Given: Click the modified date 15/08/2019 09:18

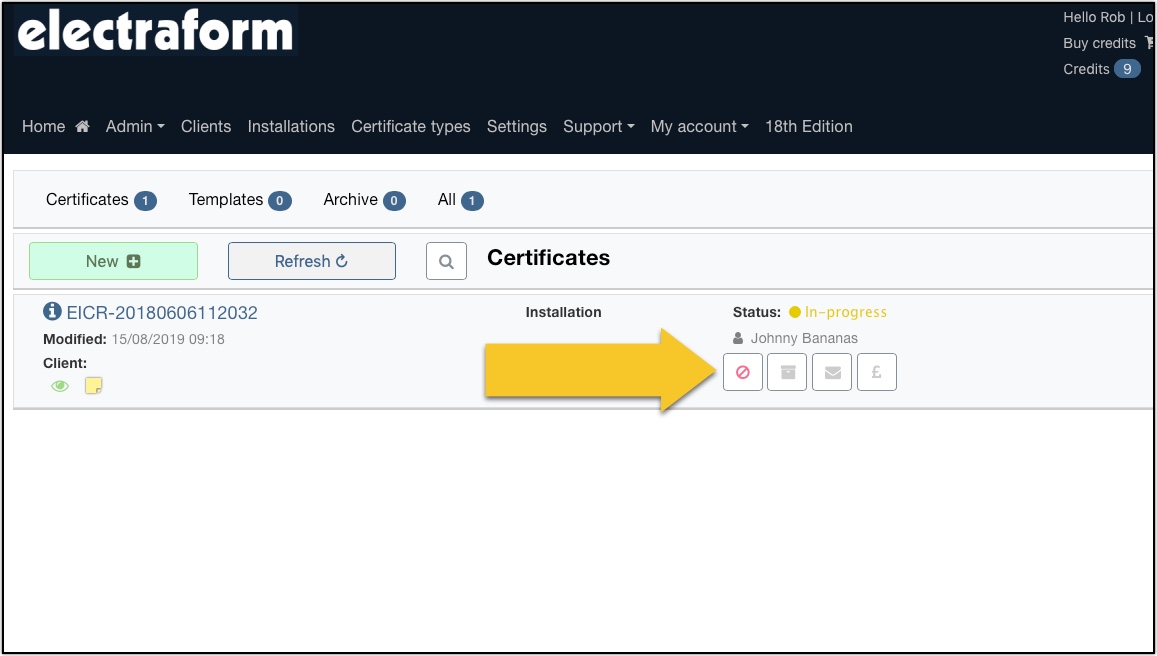Looking at the screenshot, I should coord(168,339).
